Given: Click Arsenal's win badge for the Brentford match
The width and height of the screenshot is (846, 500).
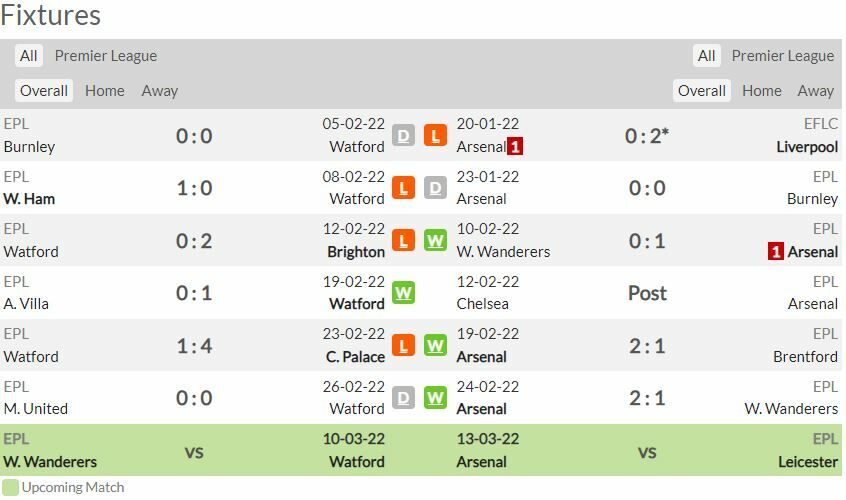Looking at the screenshot, I should tap(435, 345).
